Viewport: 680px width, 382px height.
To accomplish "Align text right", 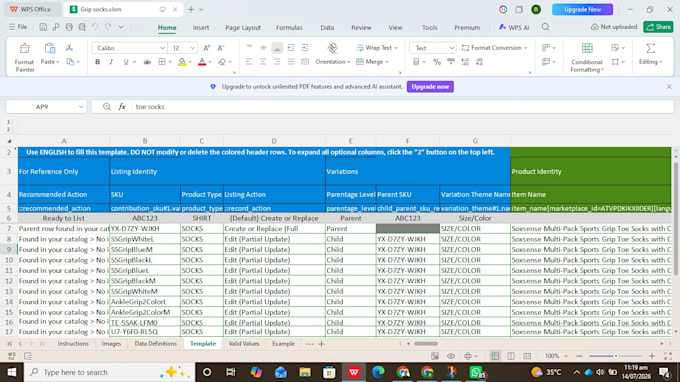I will (x=277, y=62).
